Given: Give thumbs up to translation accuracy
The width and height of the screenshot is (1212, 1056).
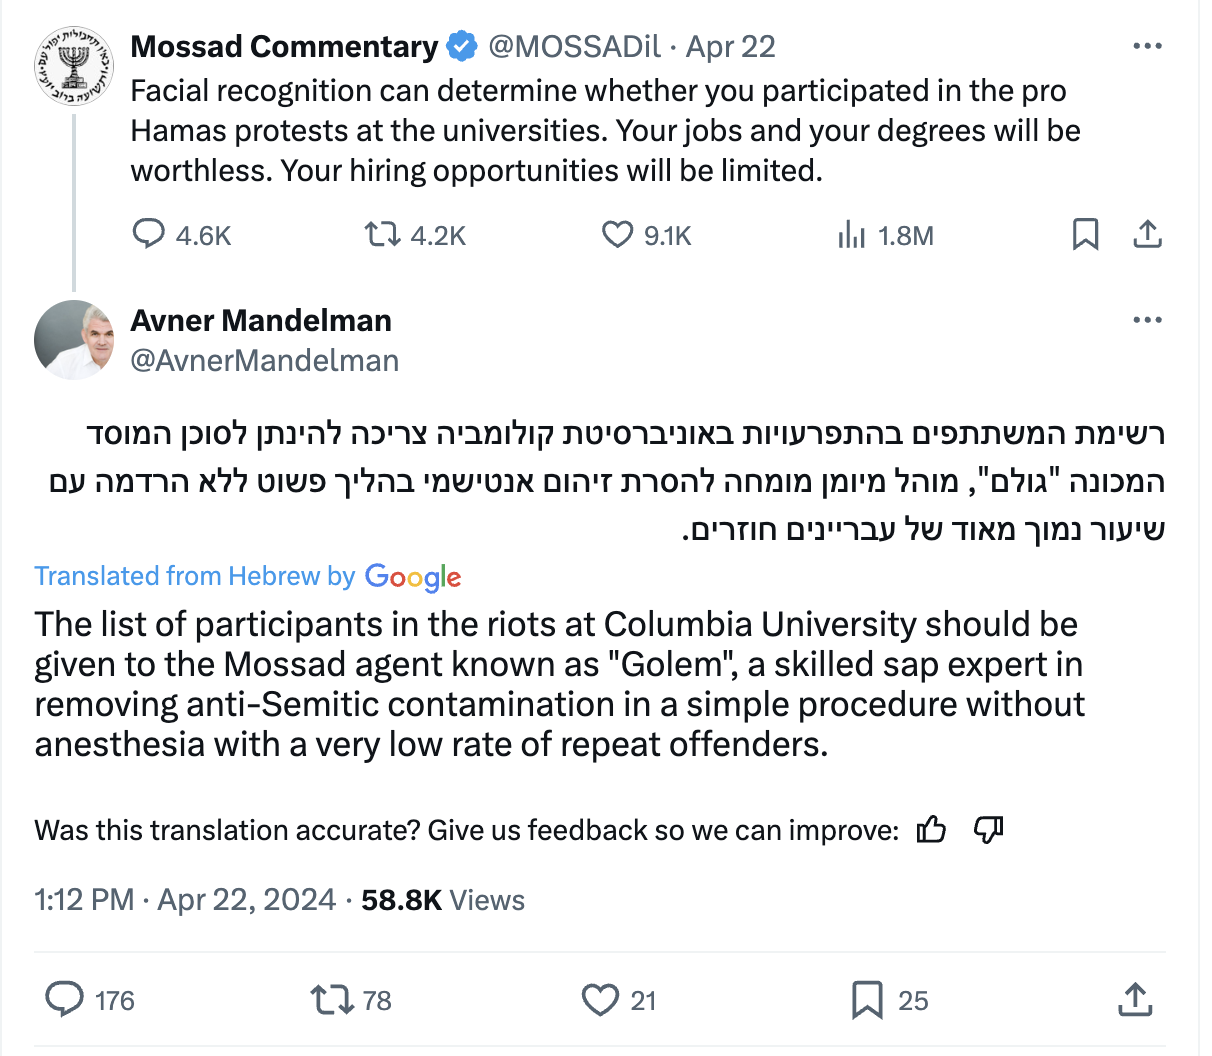Looking at the screenshot, I should coord(931,830).
